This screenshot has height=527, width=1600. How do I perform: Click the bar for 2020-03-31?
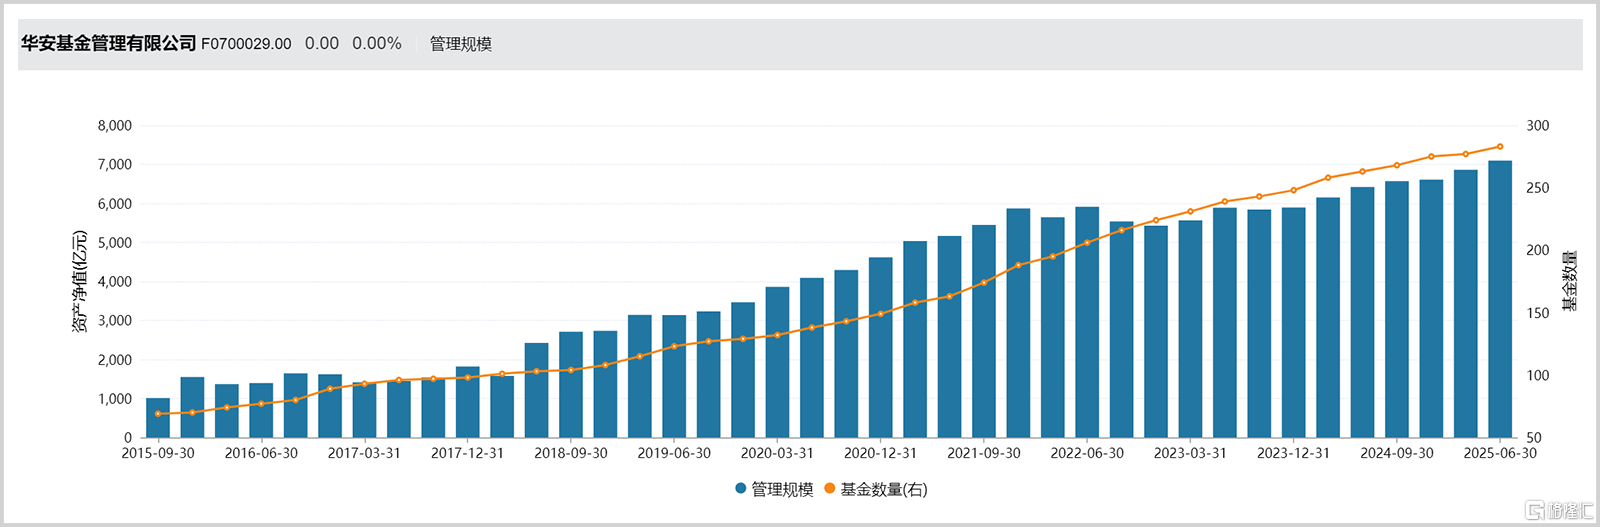777,363
